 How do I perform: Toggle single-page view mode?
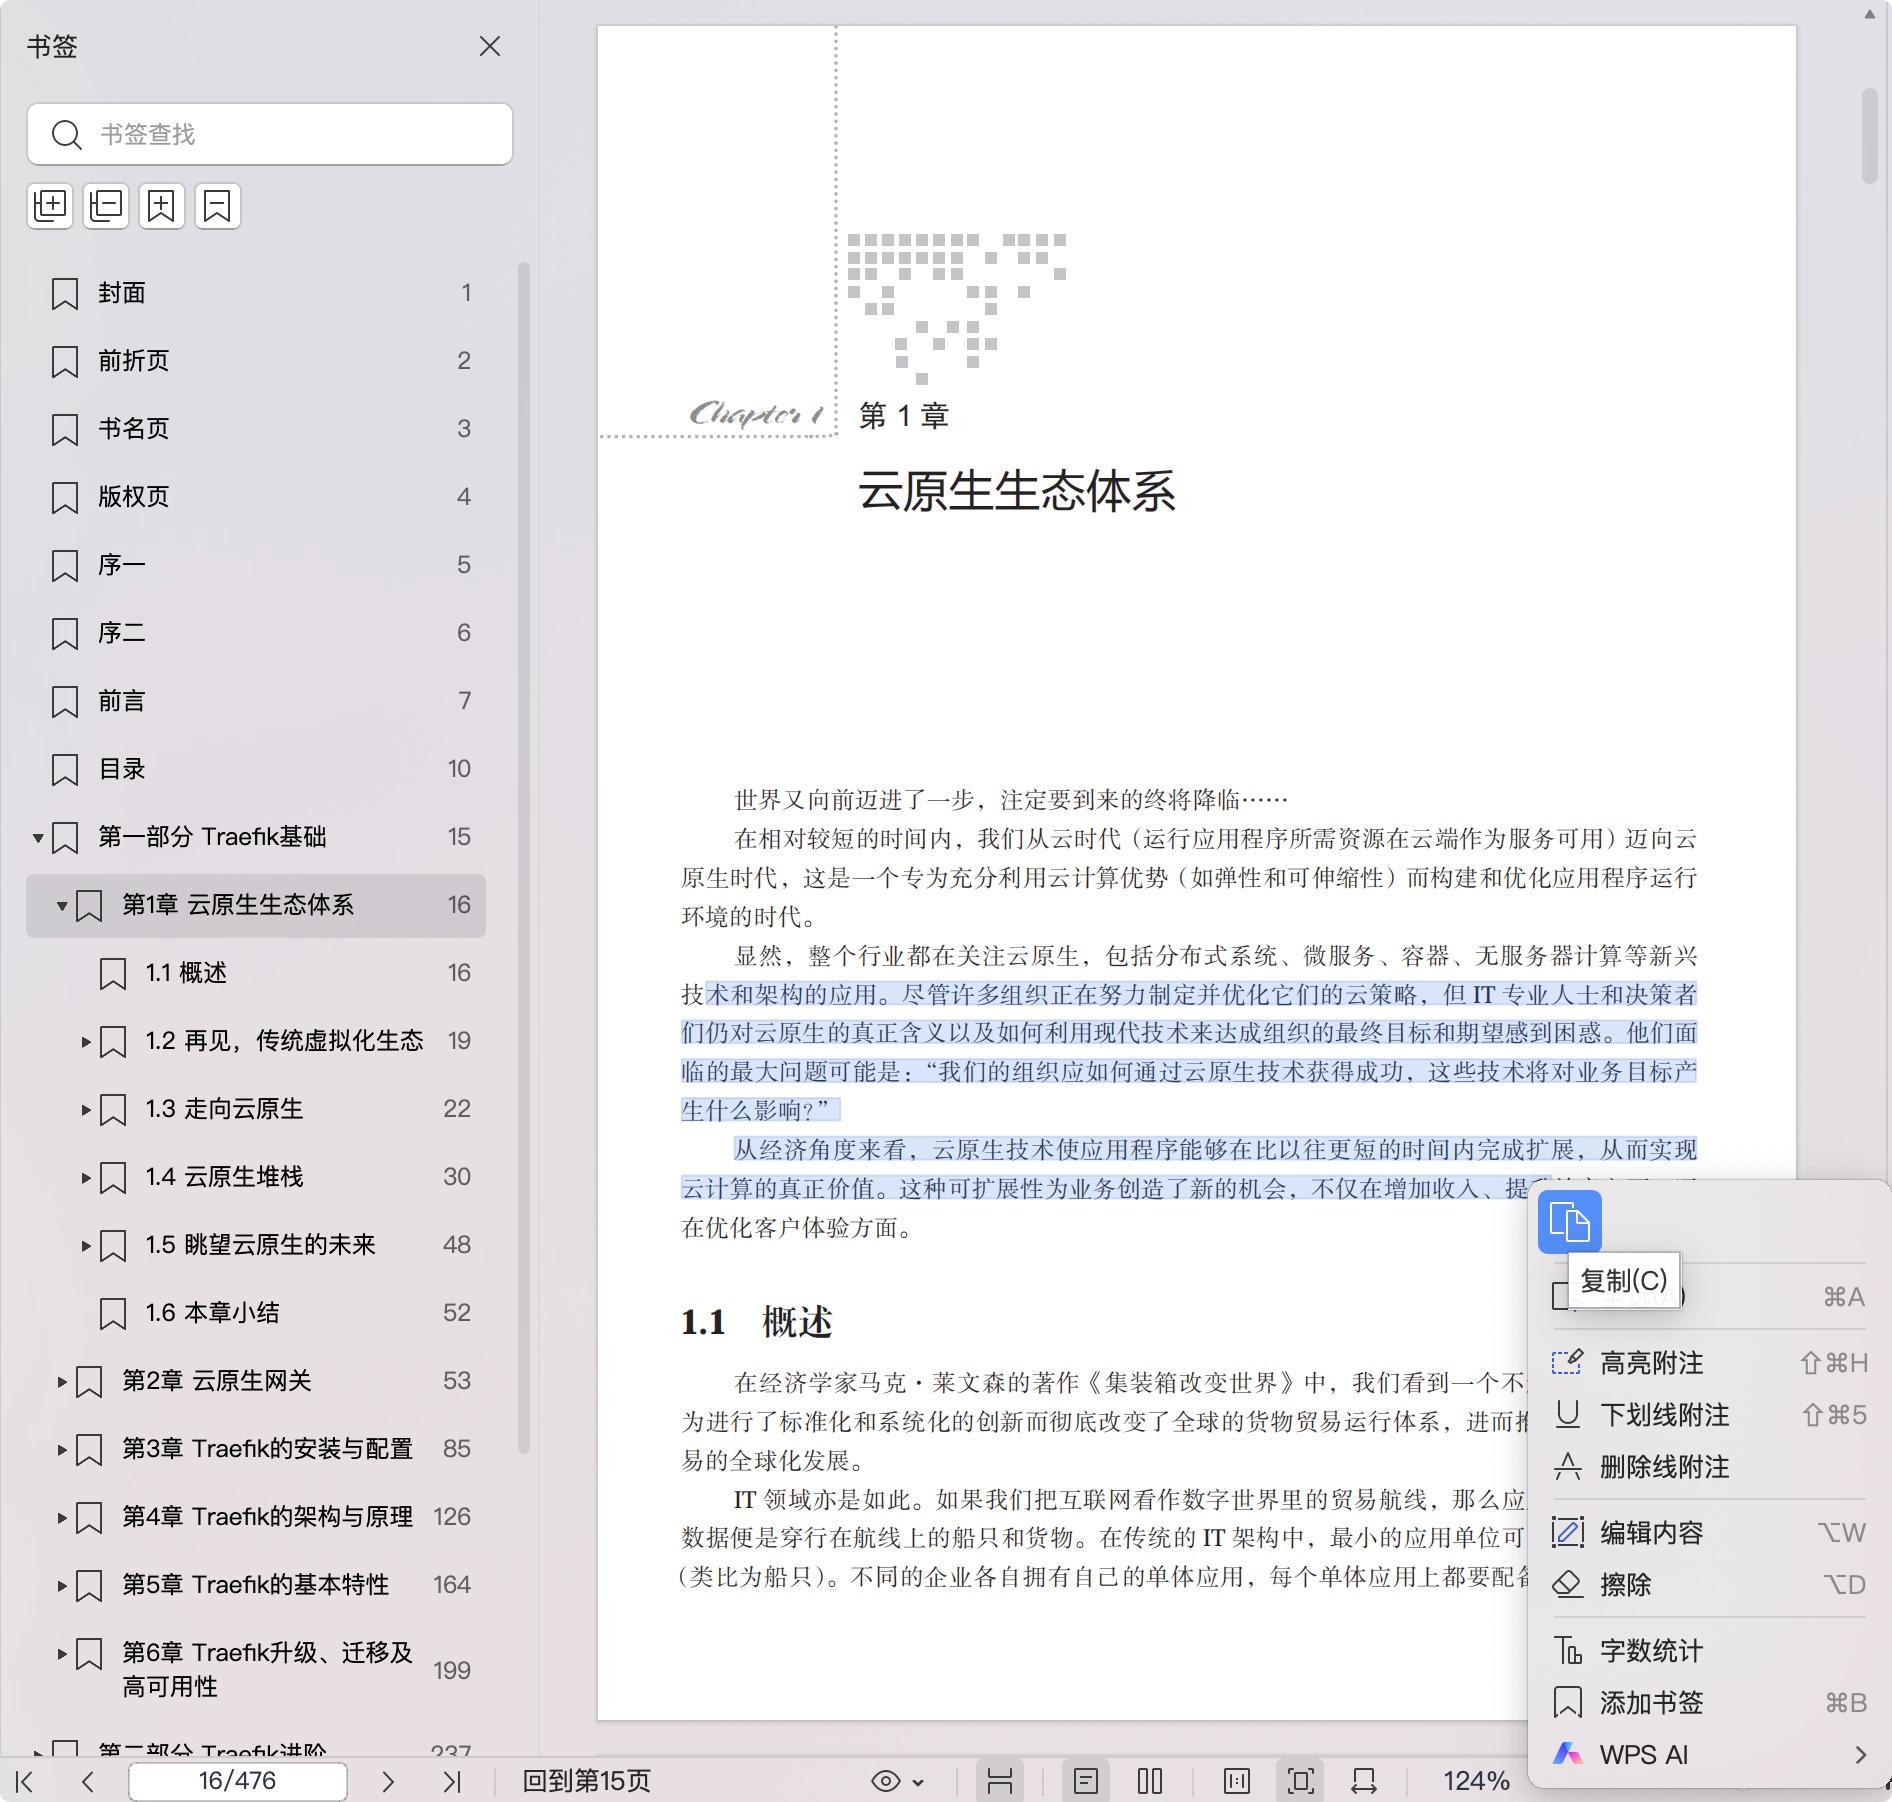(x=1086, y=1781)
